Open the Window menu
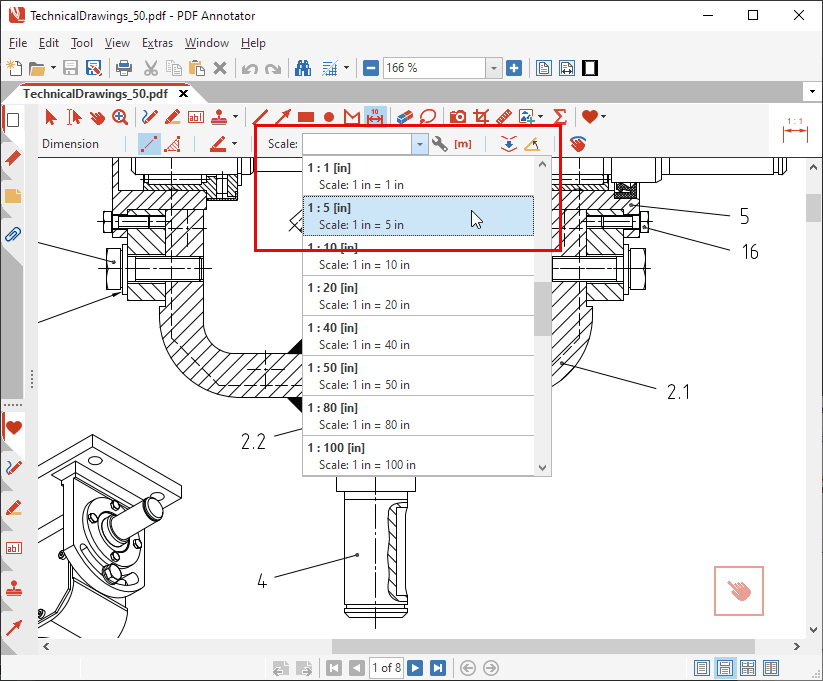This screenshot has width=823, height=681. coord(207,43)
